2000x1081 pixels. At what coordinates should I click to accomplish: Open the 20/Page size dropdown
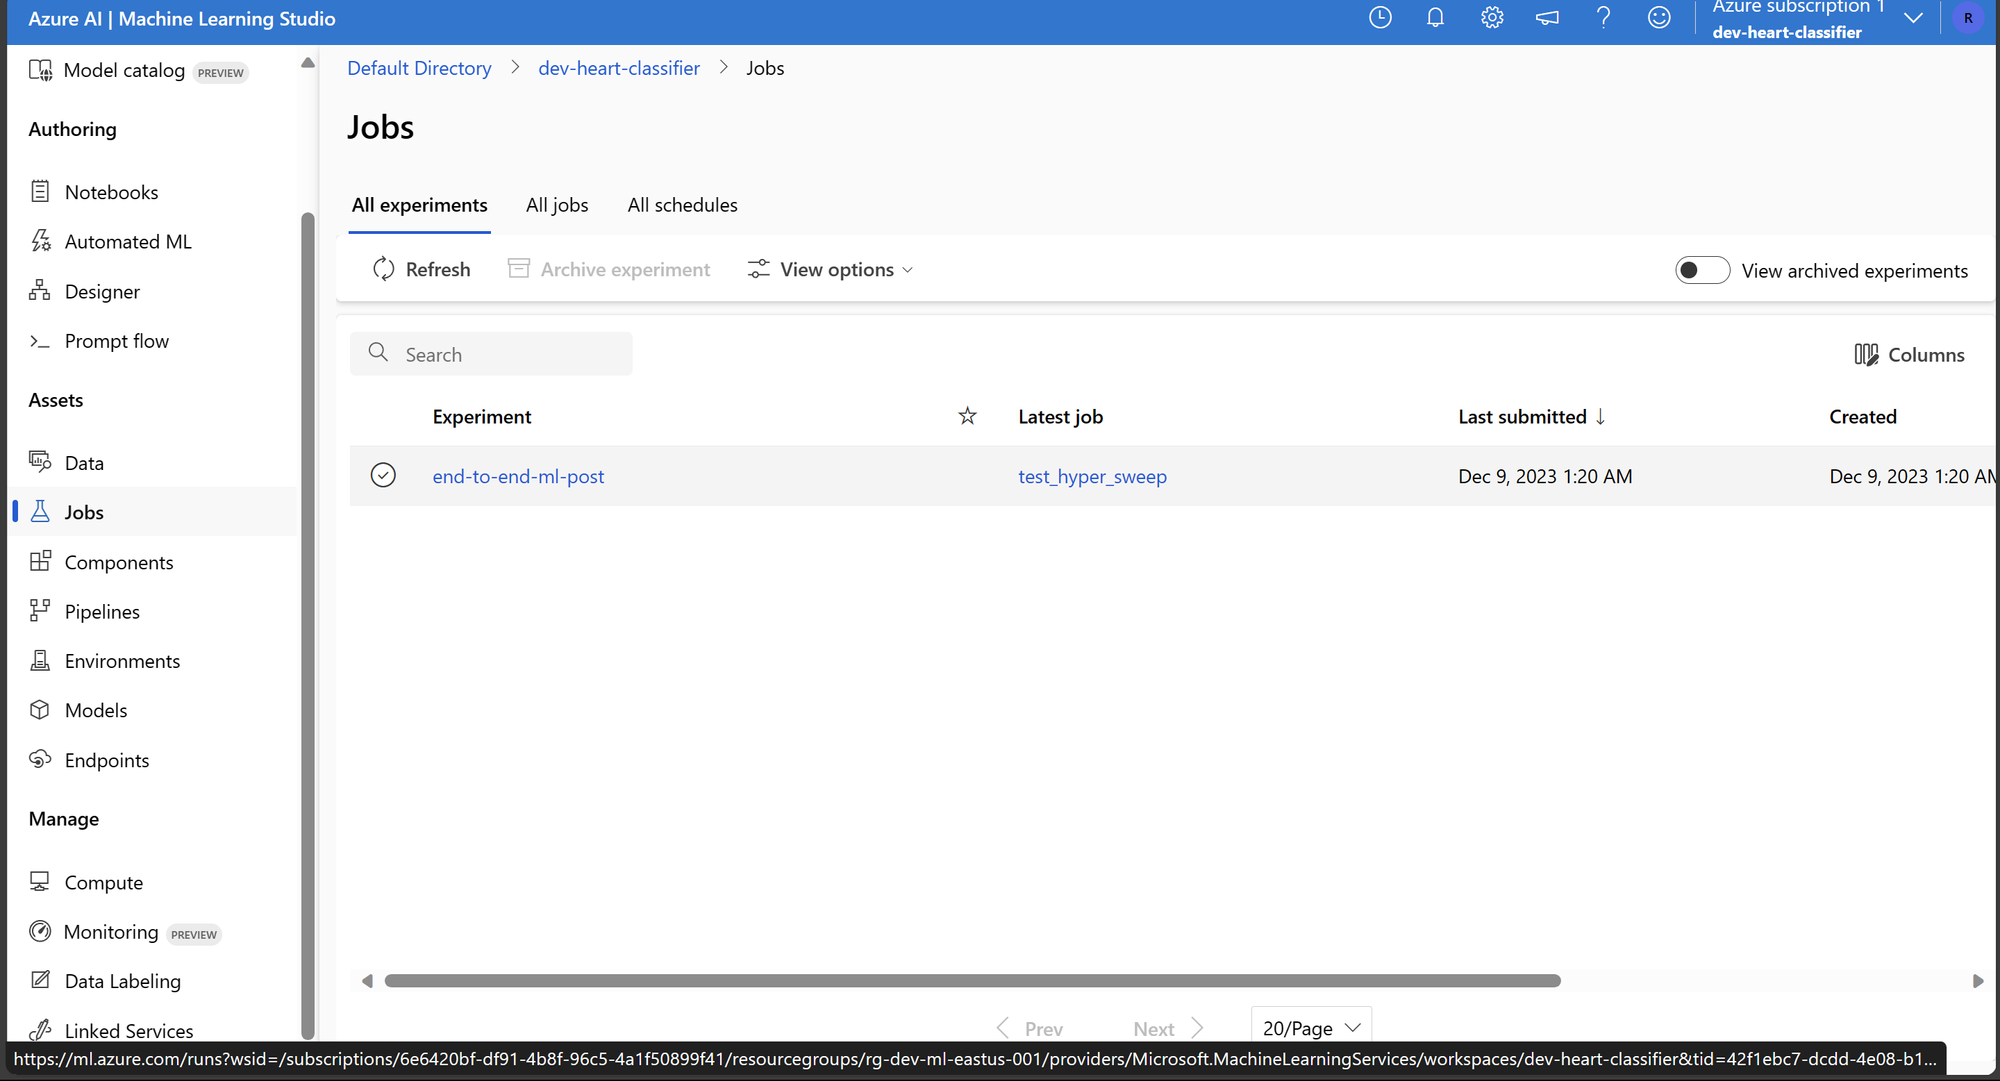1311,1028
